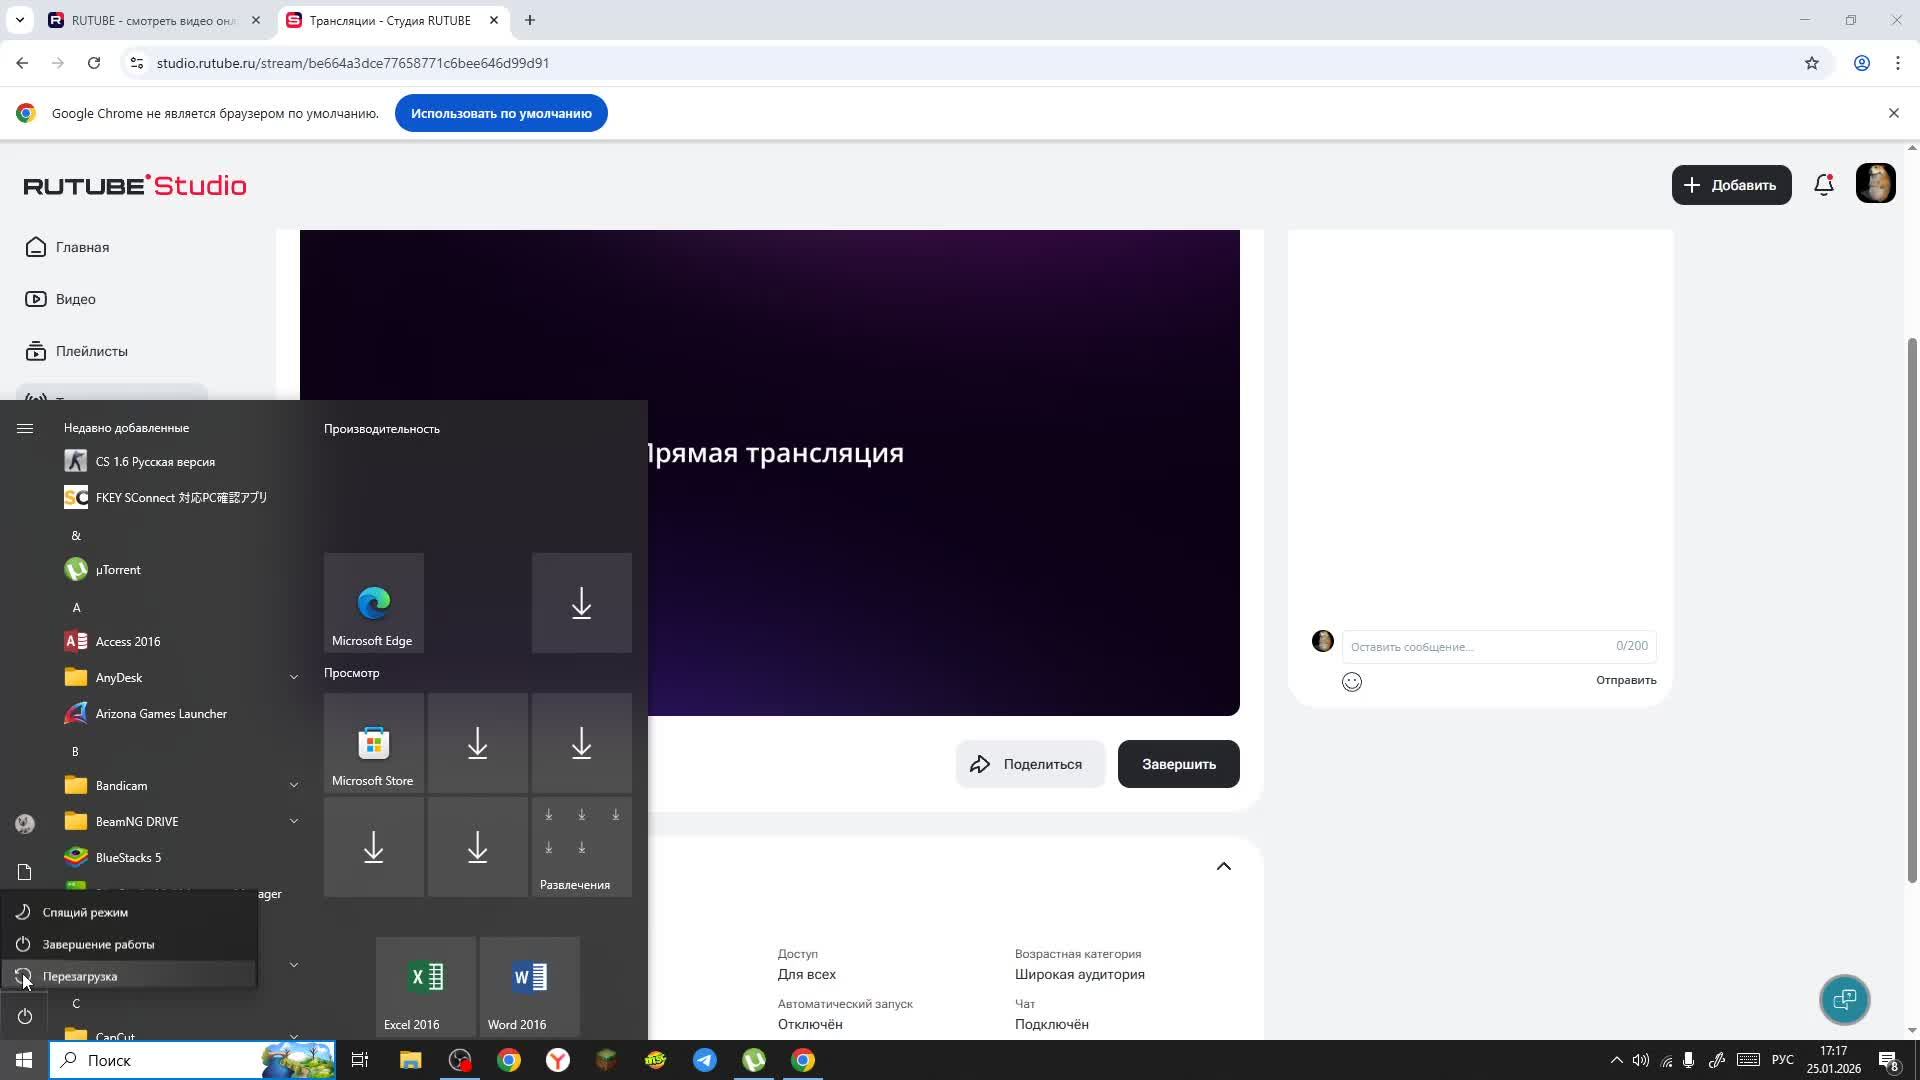Open Microsoft Edge tile
This screenshot has height=1080, width=1920.
(x=374, y=603)
